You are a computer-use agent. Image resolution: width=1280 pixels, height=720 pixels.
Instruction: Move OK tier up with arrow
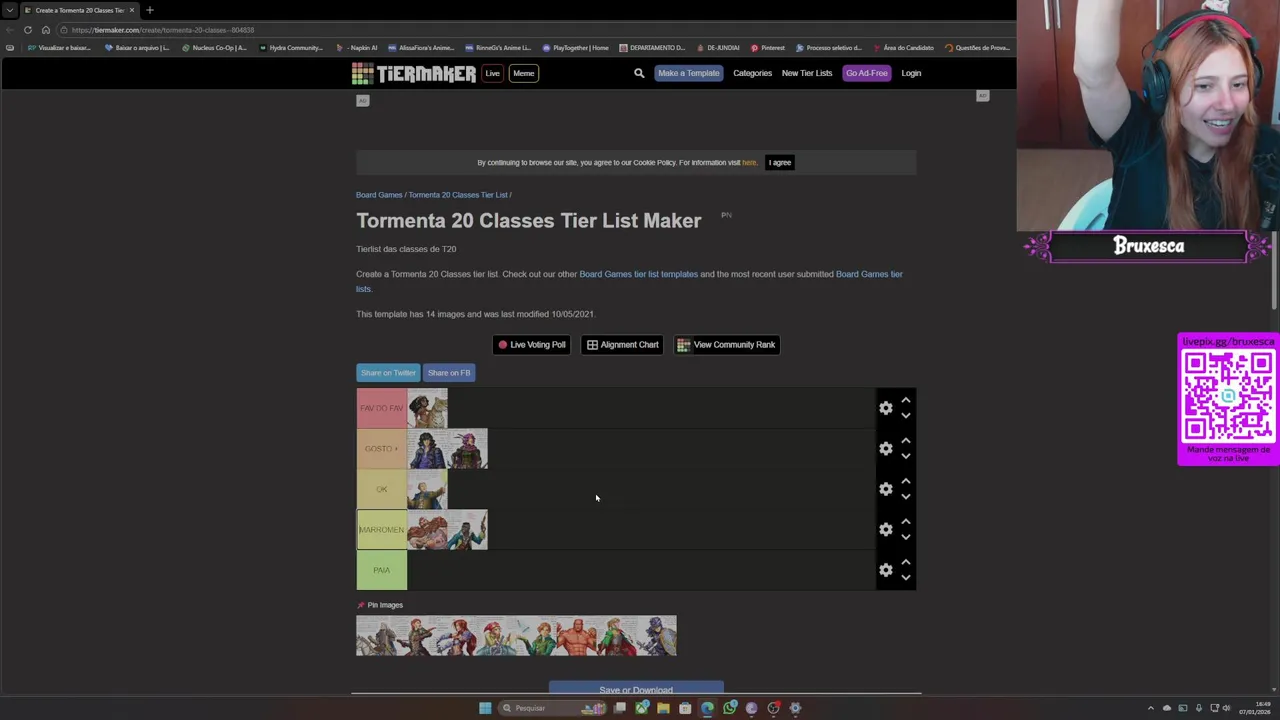(x=905, y=481)
